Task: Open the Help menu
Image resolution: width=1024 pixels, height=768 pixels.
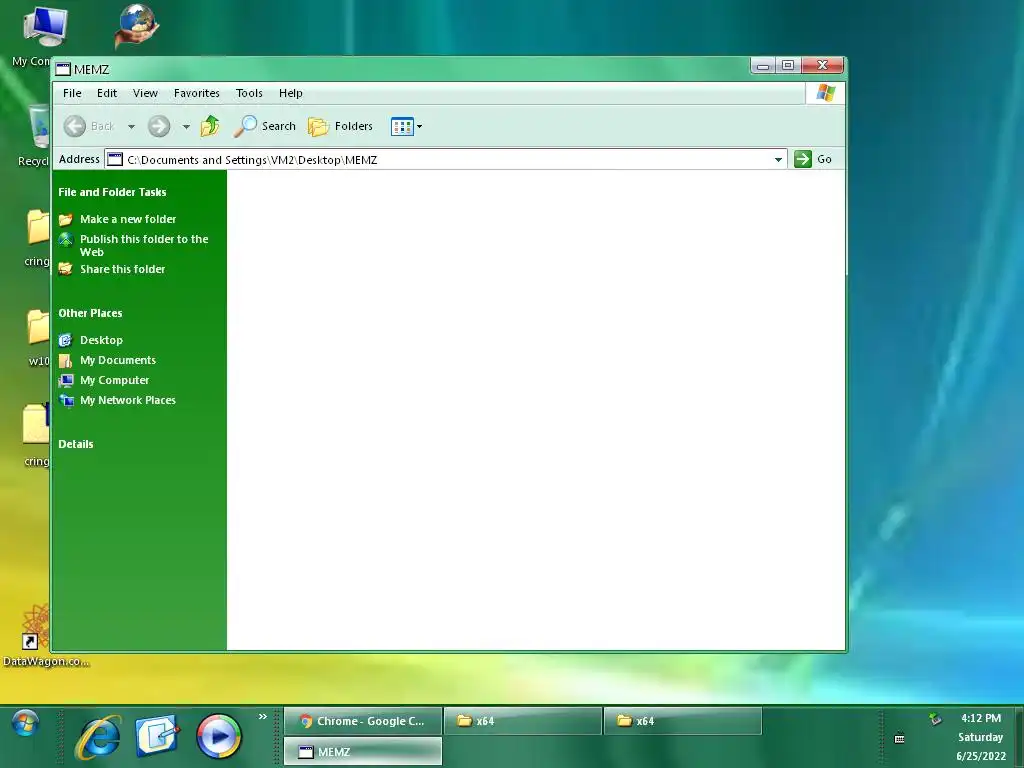Action: click(x=291, y=93)
